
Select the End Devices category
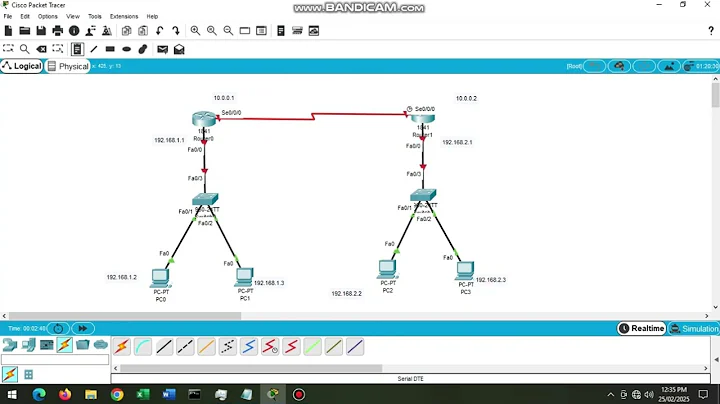(x=28, y=345)
